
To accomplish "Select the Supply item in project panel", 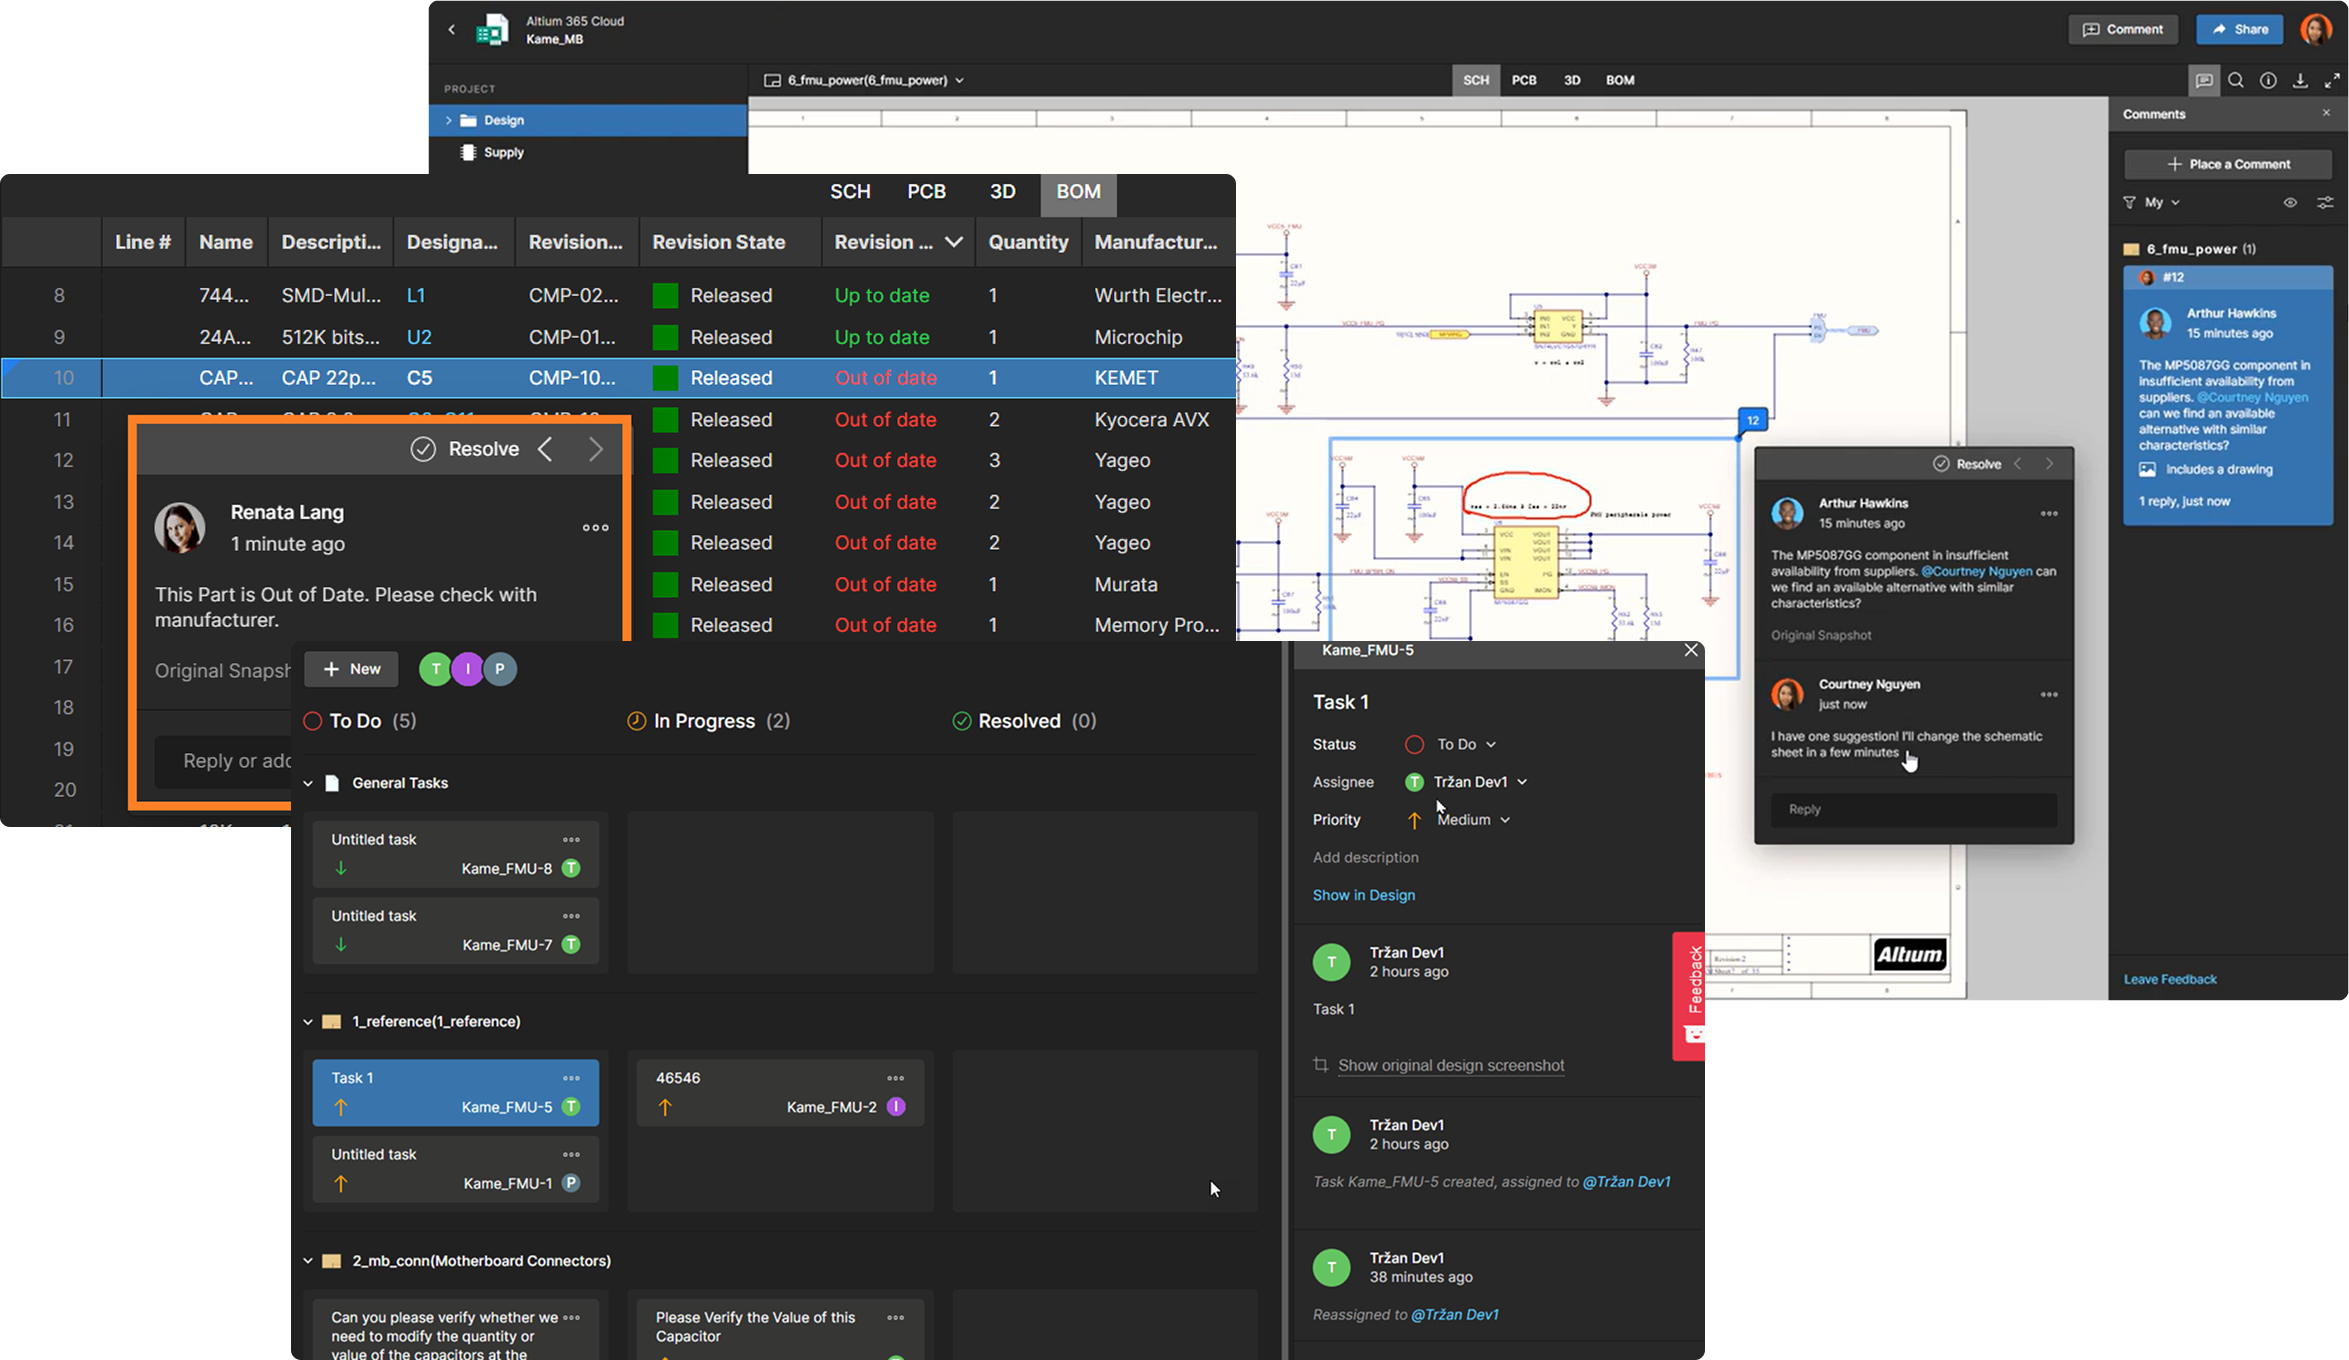I will point(503,152).
